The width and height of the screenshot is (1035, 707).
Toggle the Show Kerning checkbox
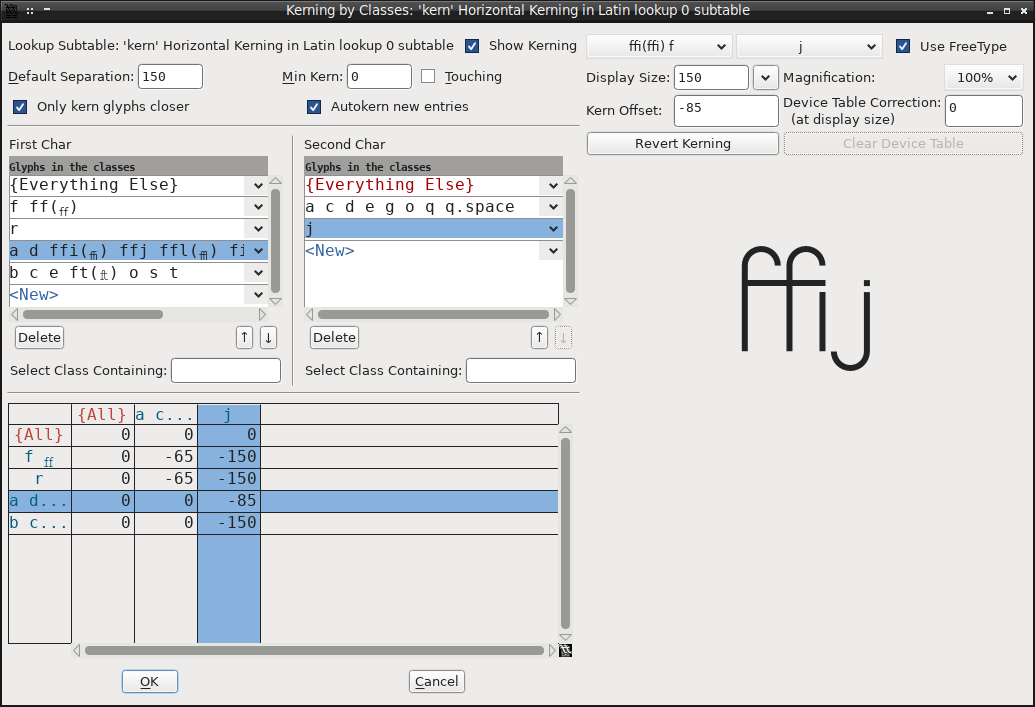(472, 46)
